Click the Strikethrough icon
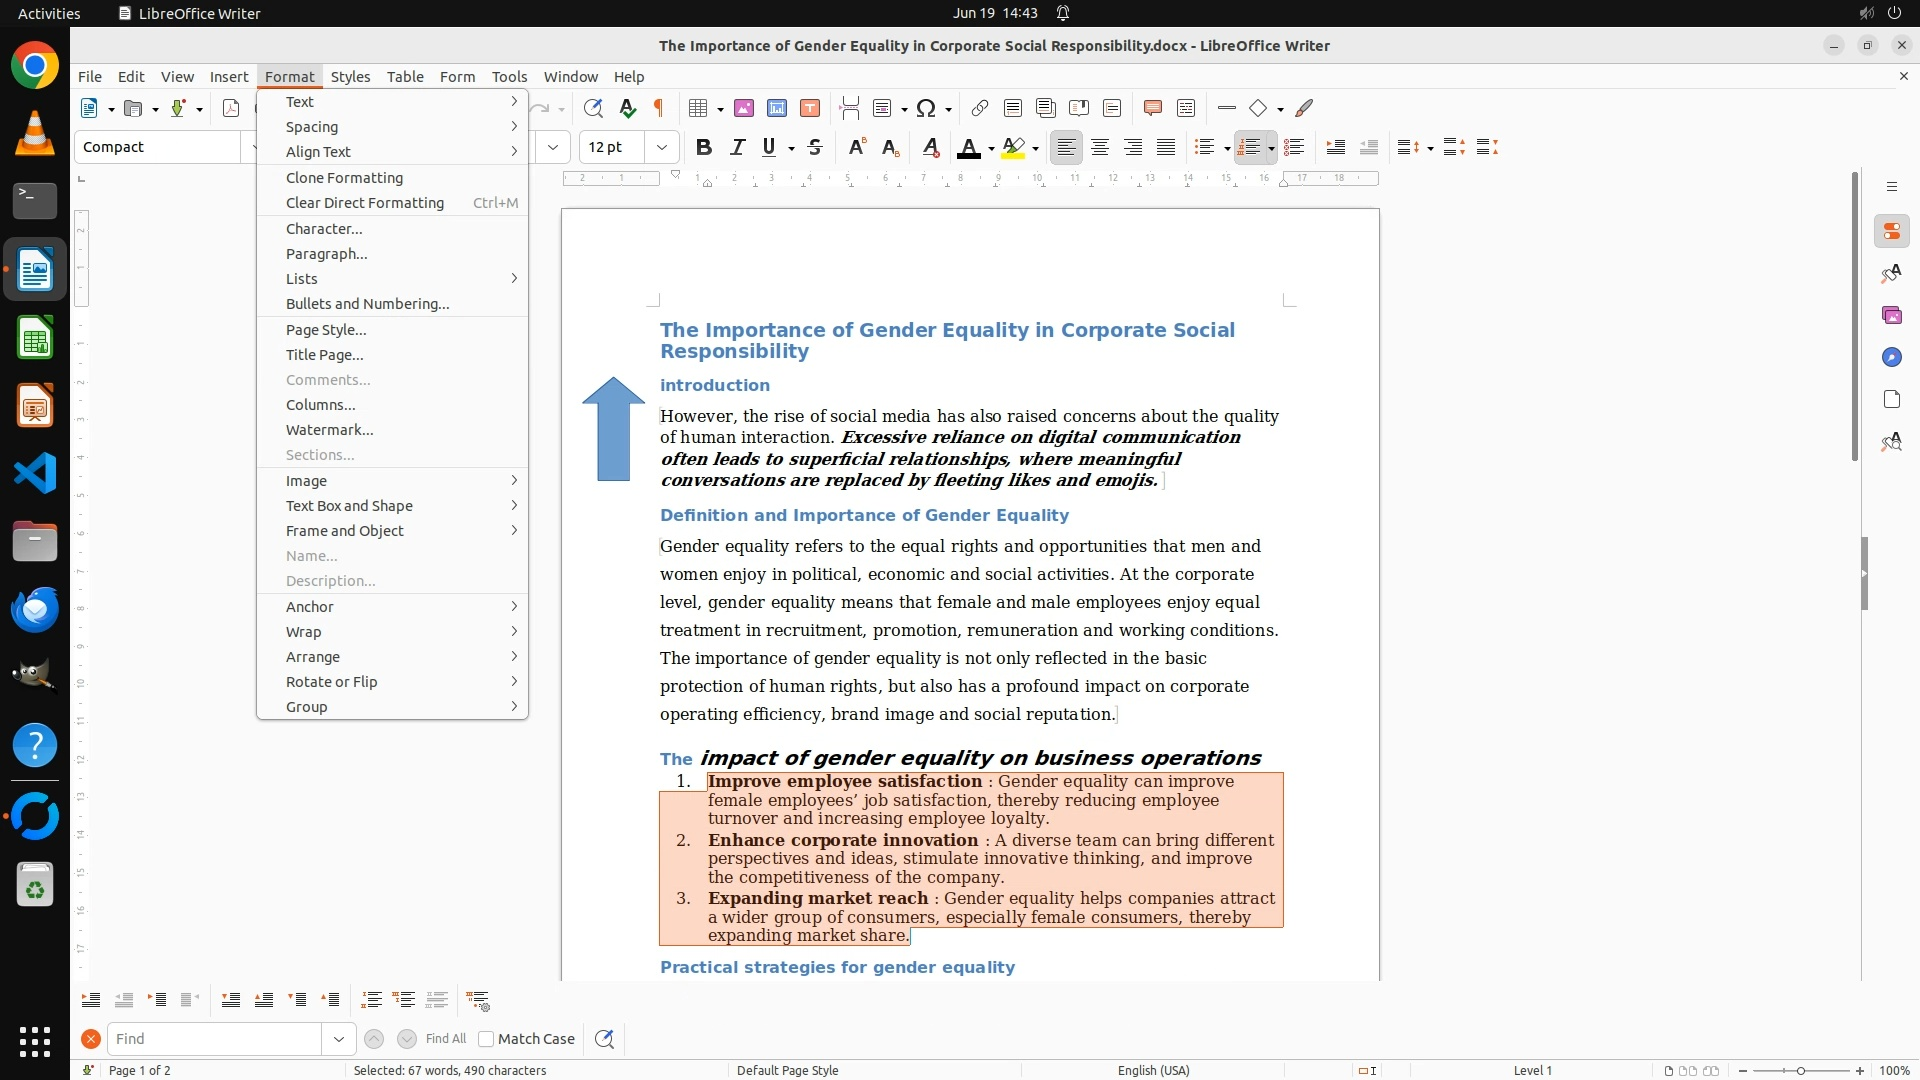The height and width of the screenshot is (1080, 1920). click(x=815, y=147)
